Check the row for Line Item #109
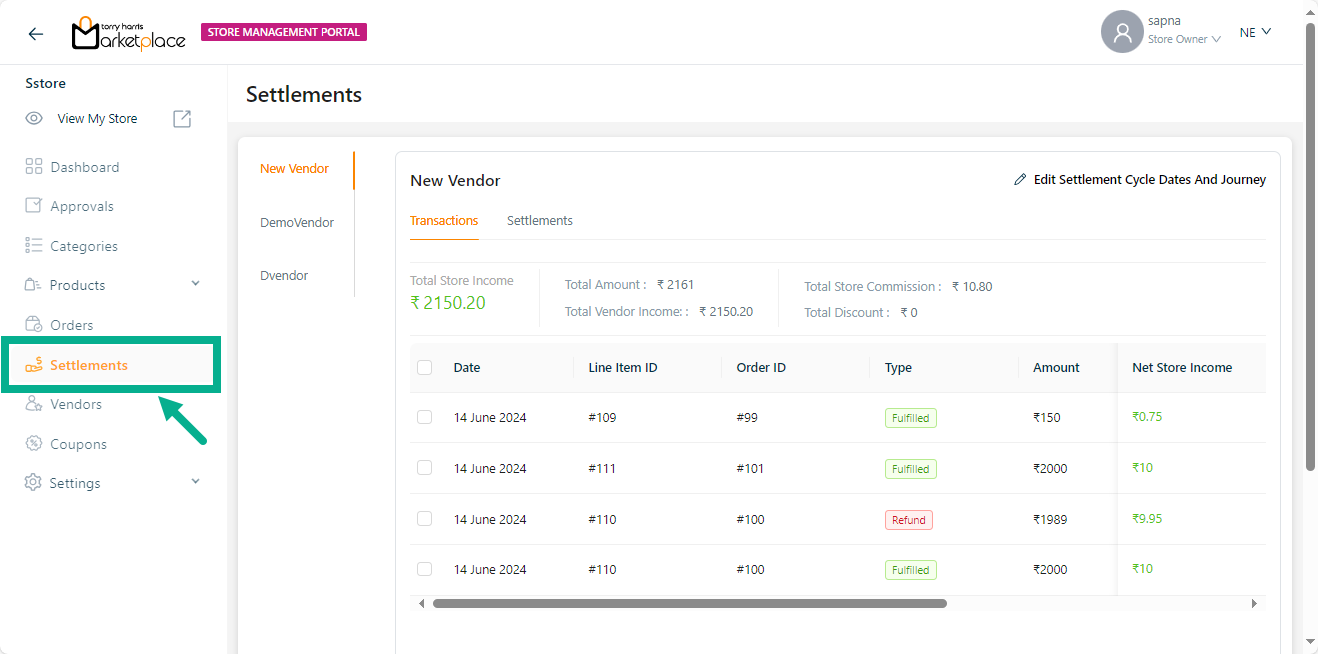Viewport: 1318px width, 654px height. (425, 417)
